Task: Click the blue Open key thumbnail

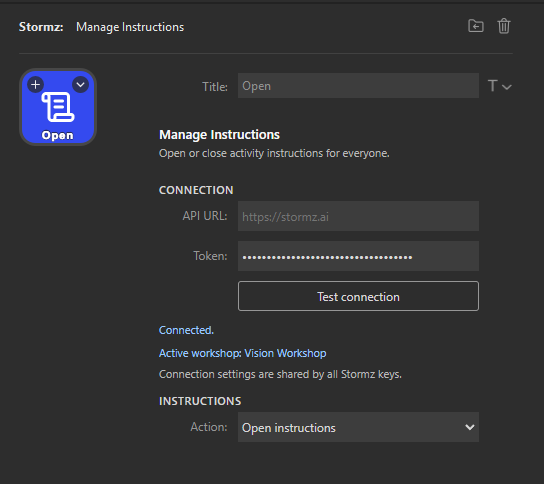Action: tap(58, 107)
